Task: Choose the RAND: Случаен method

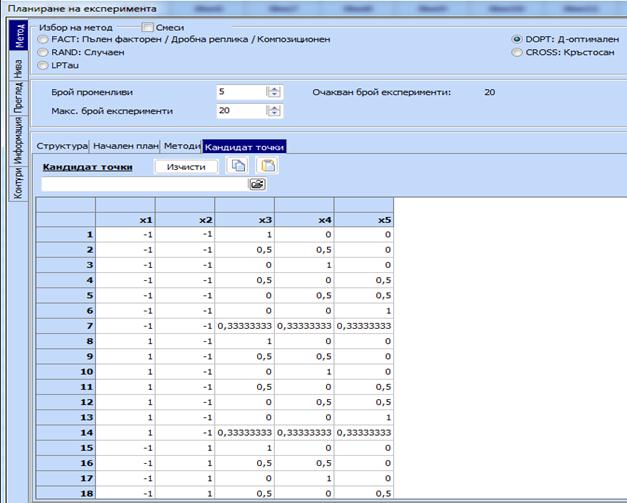Action: pyautogui.click(x=42, y=52)
